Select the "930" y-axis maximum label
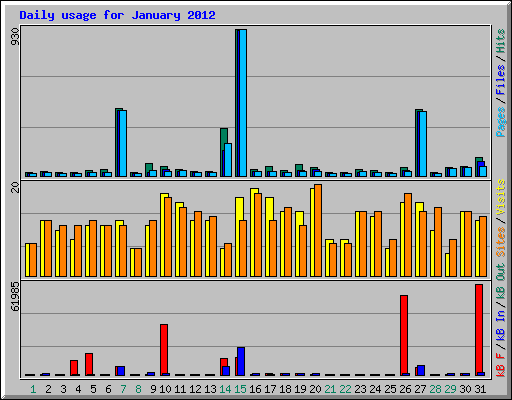Viewport: 512px width, 400px height. tap(15, 37)
